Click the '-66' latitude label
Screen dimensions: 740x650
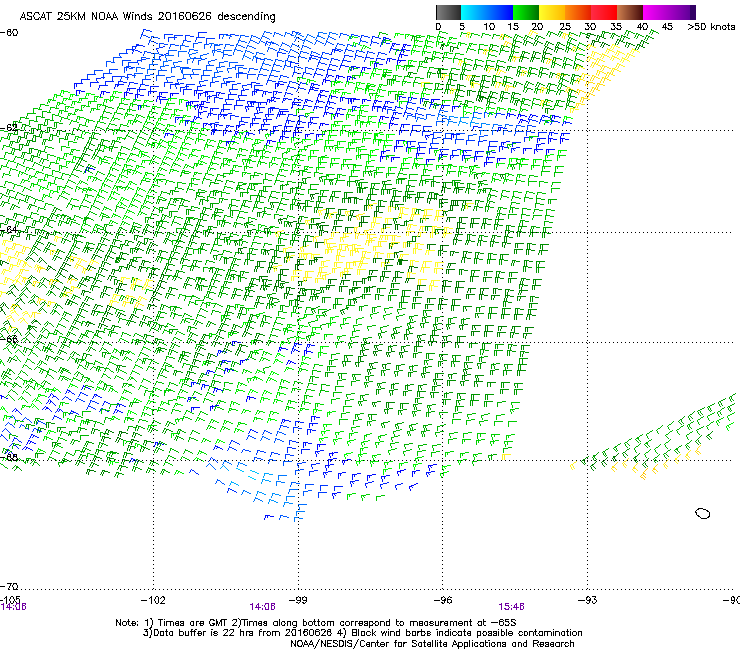pyautogui.click(x=9, y=339)
